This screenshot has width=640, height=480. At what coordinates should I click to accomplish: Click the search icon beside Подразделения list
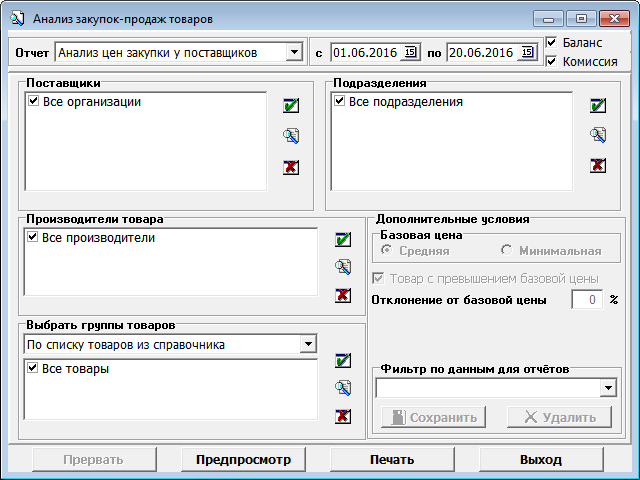click(x=598, y=136)
